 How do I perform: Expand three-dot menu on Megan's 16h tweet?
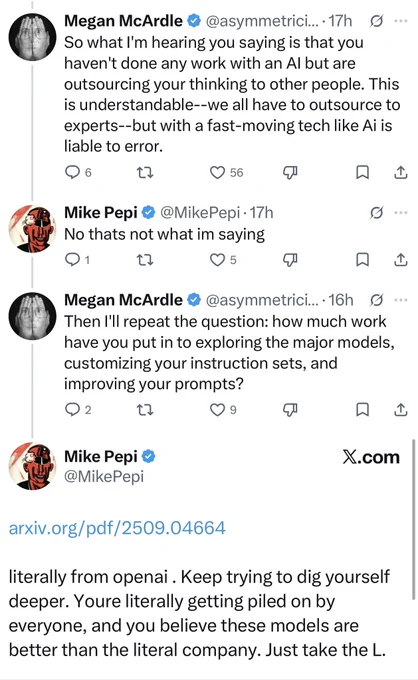tap(401, 300)
